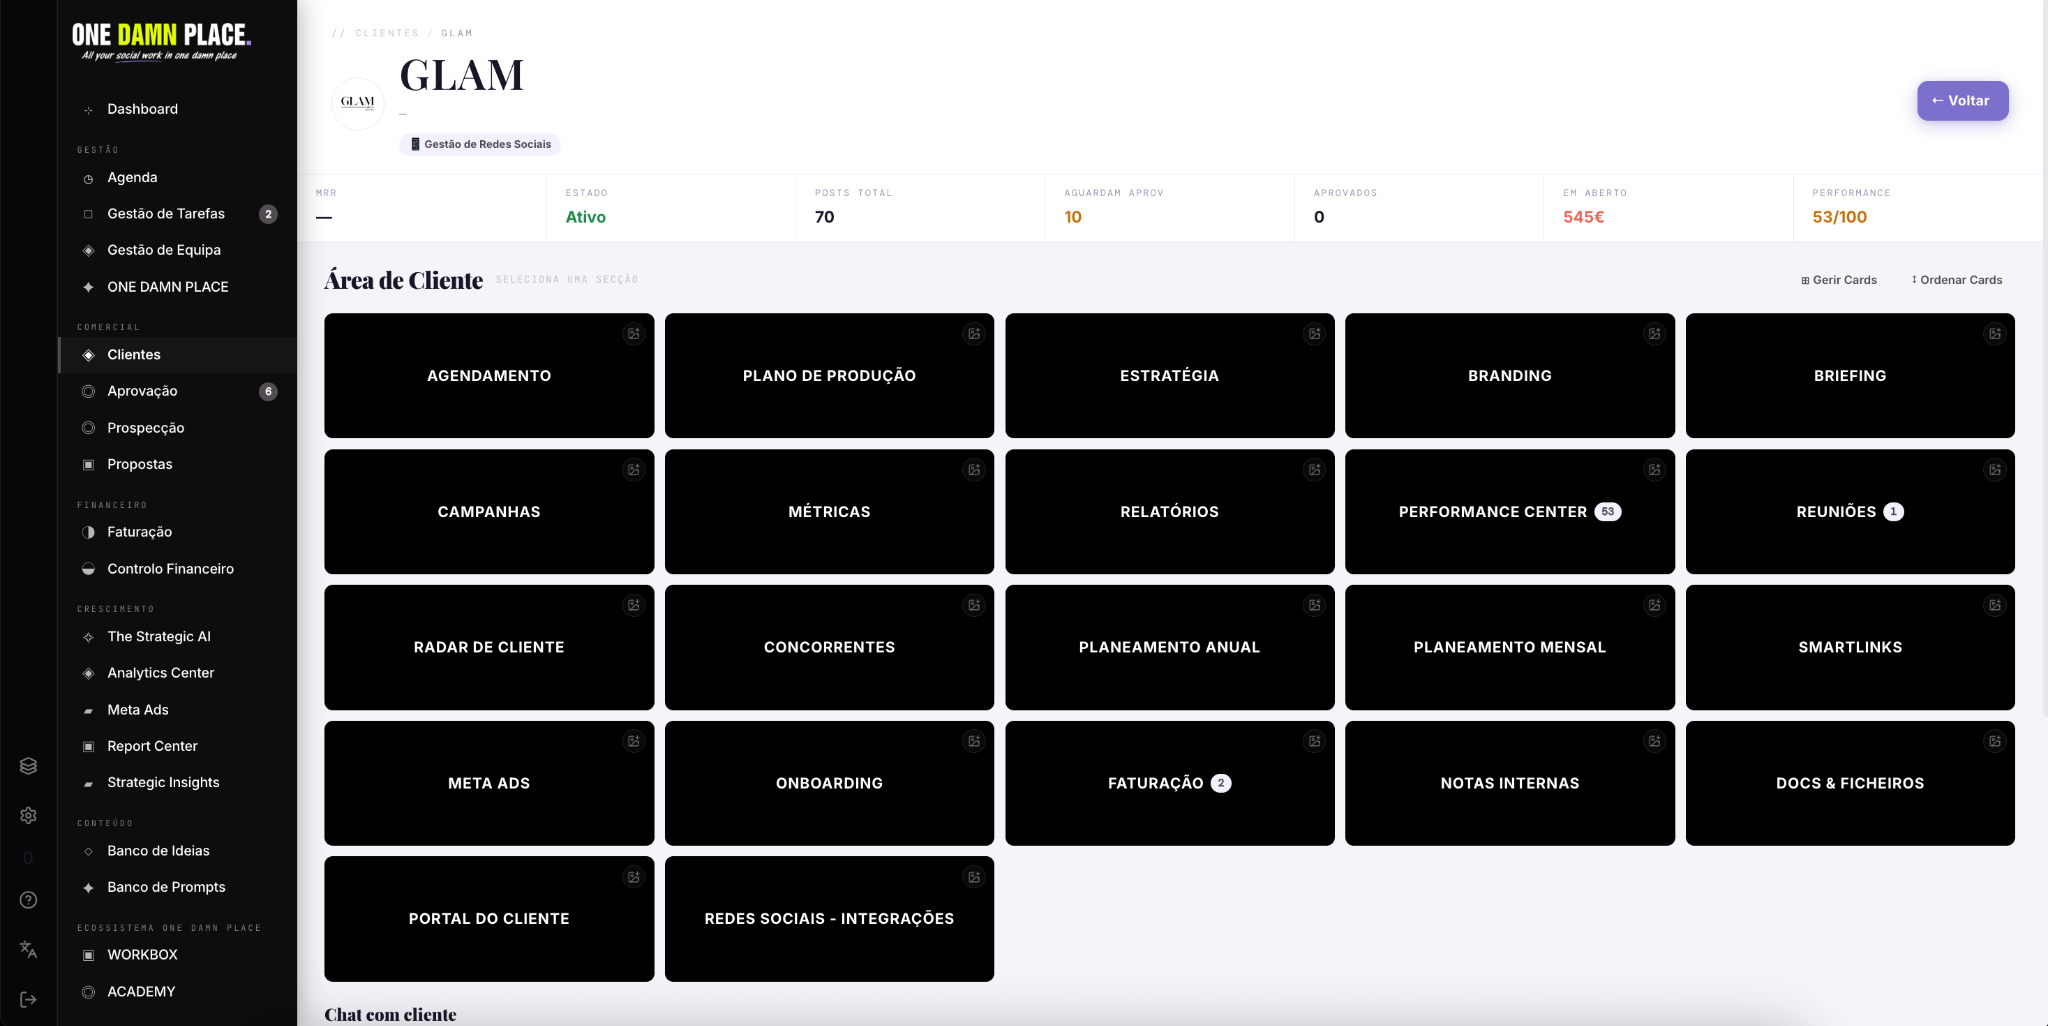Click the Em Aberto value 545€

[1583, 217]
